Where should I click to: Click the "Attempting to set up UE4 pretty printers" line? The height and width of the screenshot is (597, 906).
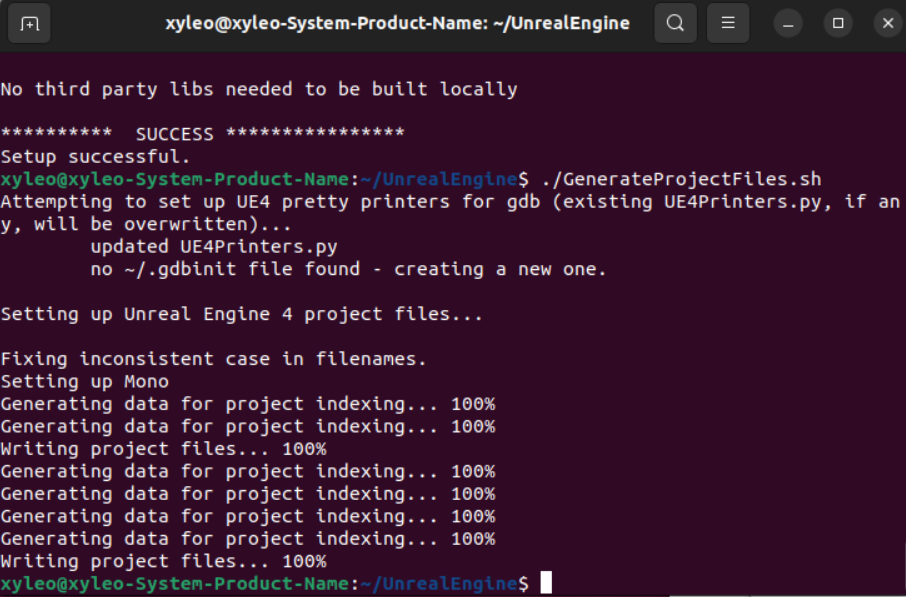coord(450,202)
